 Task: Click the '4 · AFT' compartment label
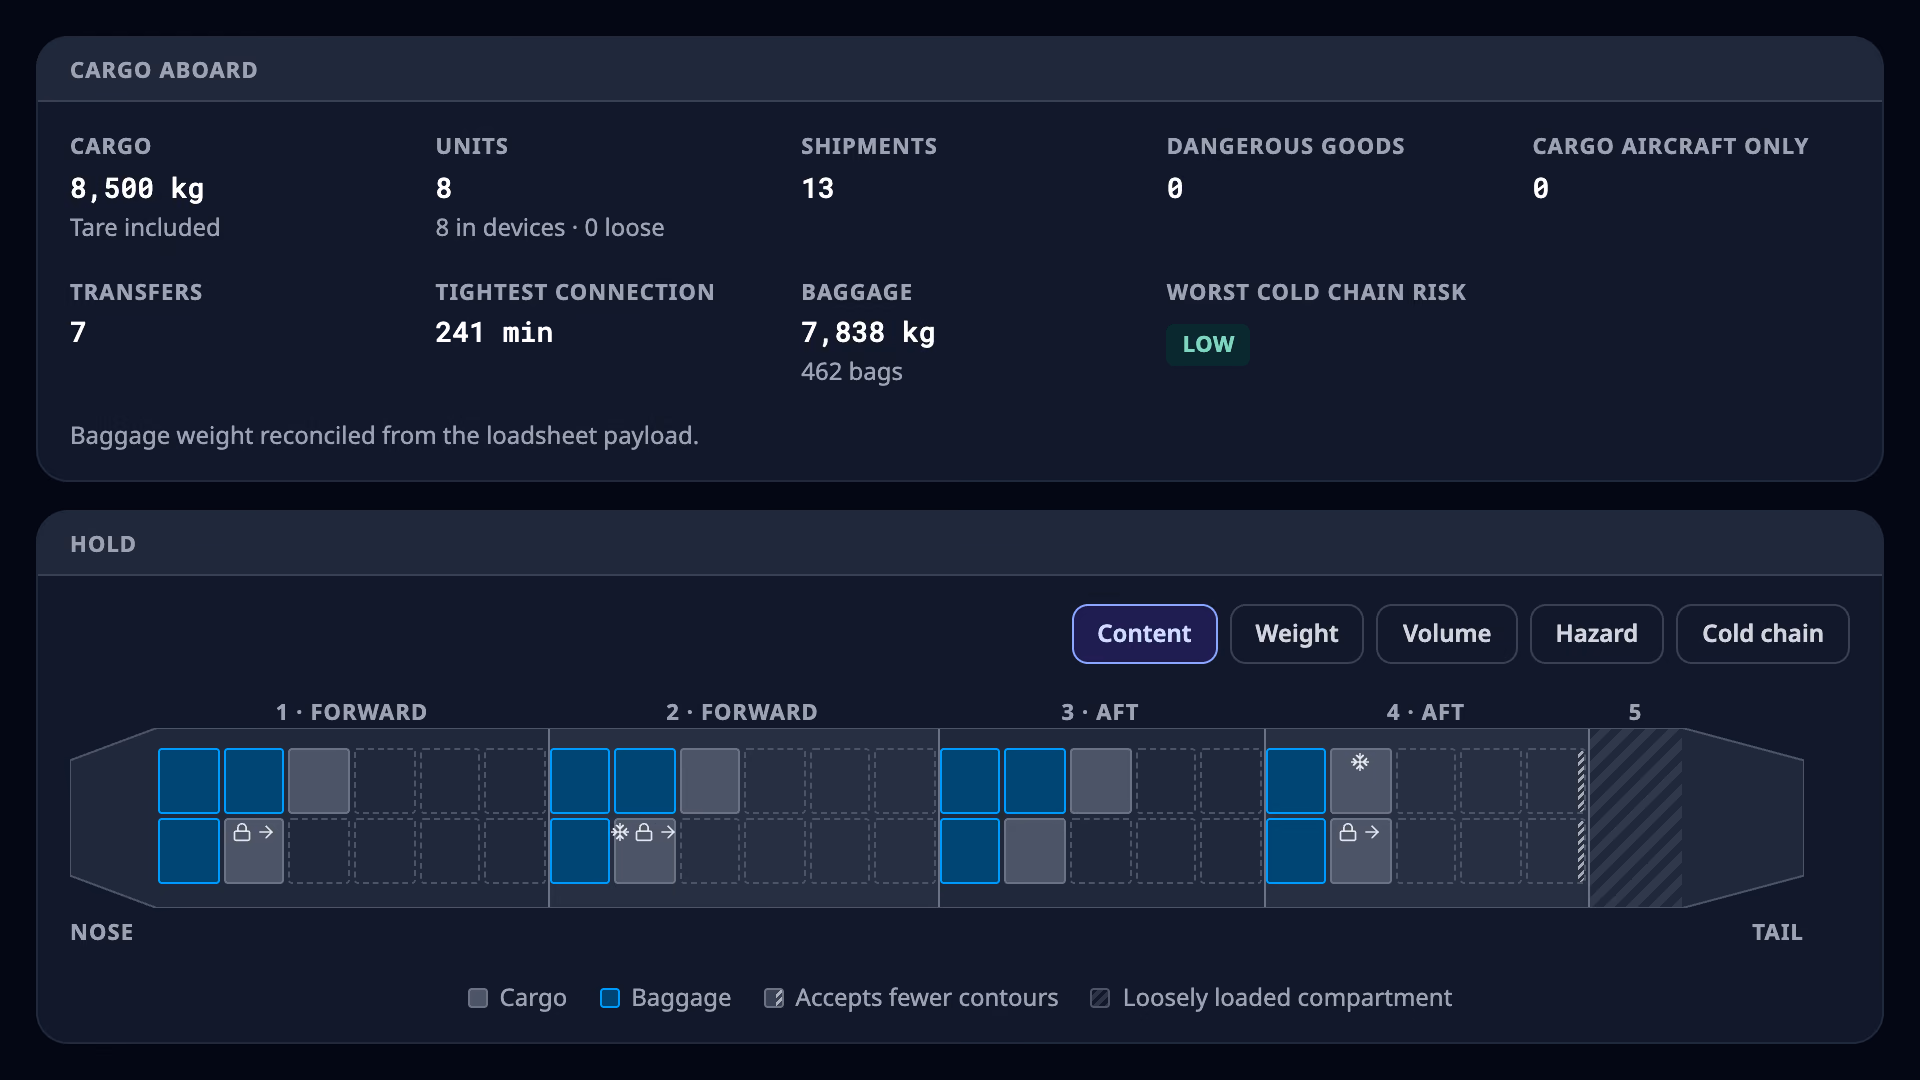tap(1425, 712)
